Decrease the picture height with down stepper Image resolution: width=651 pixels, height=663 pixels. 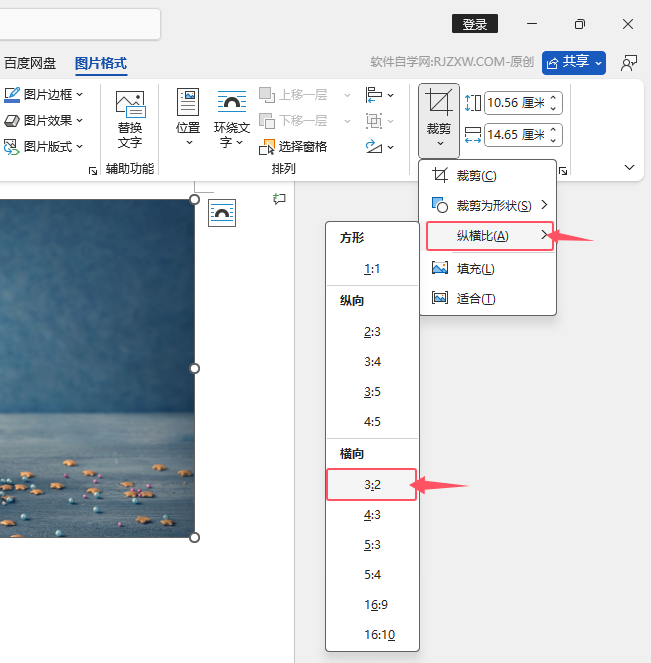pyautogui.click(x=553, y=108)
